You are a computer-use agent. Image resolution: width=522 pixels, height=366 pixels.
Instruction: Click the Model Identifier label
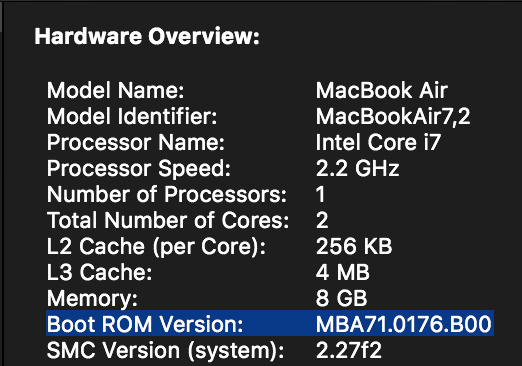pos(132,116)
